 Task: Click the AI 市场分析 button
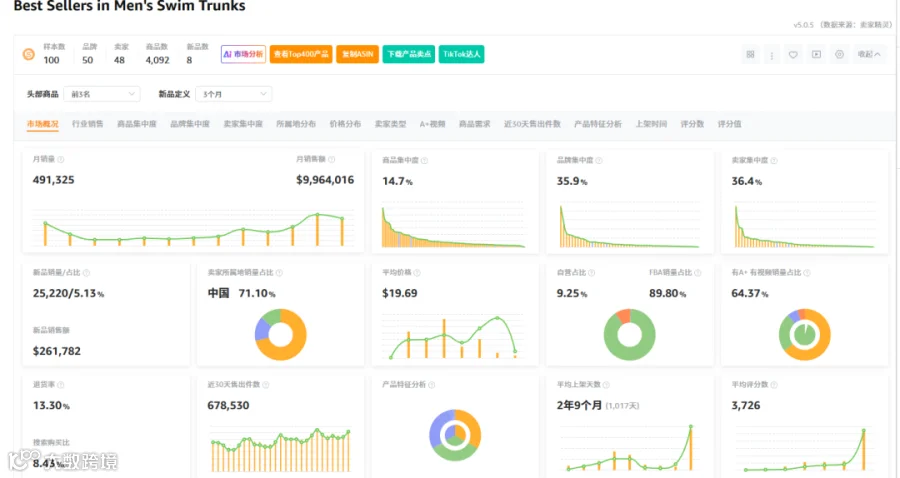pos(243,54)
